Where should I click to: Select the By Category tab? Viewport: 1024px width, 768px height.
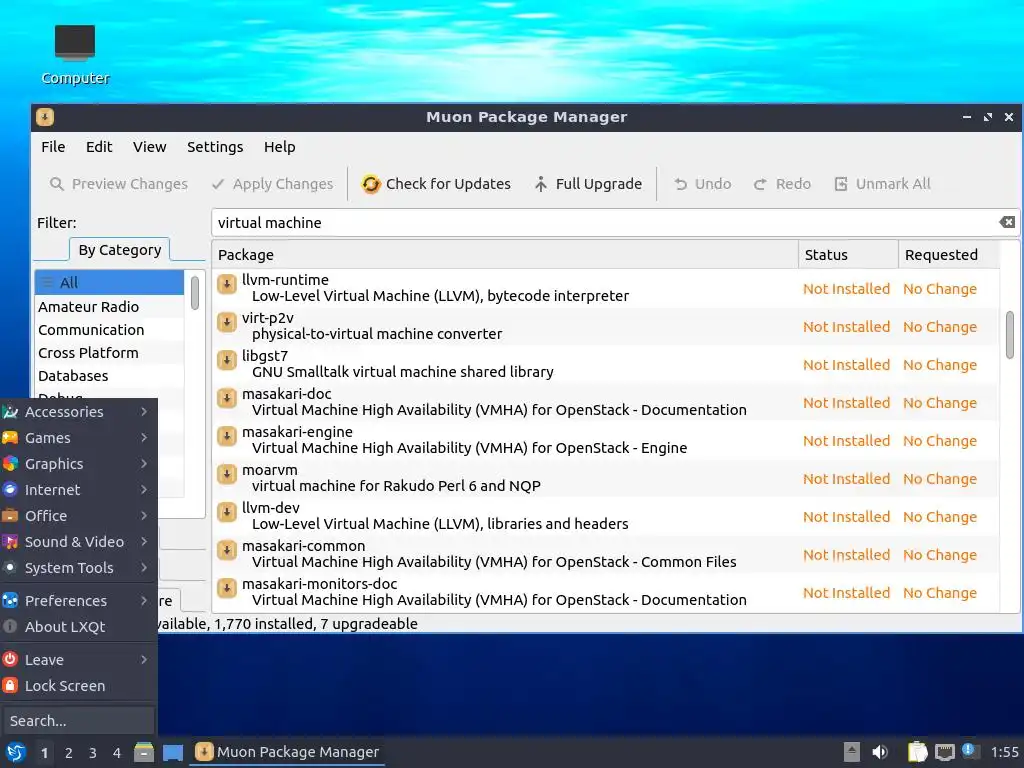[x=120, y=250]
